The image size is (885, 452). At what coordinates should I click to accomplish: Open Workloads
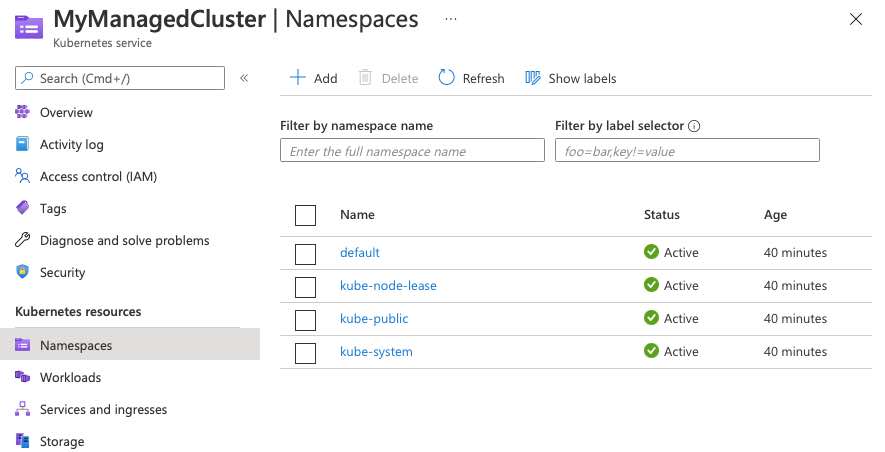point(71,378)
